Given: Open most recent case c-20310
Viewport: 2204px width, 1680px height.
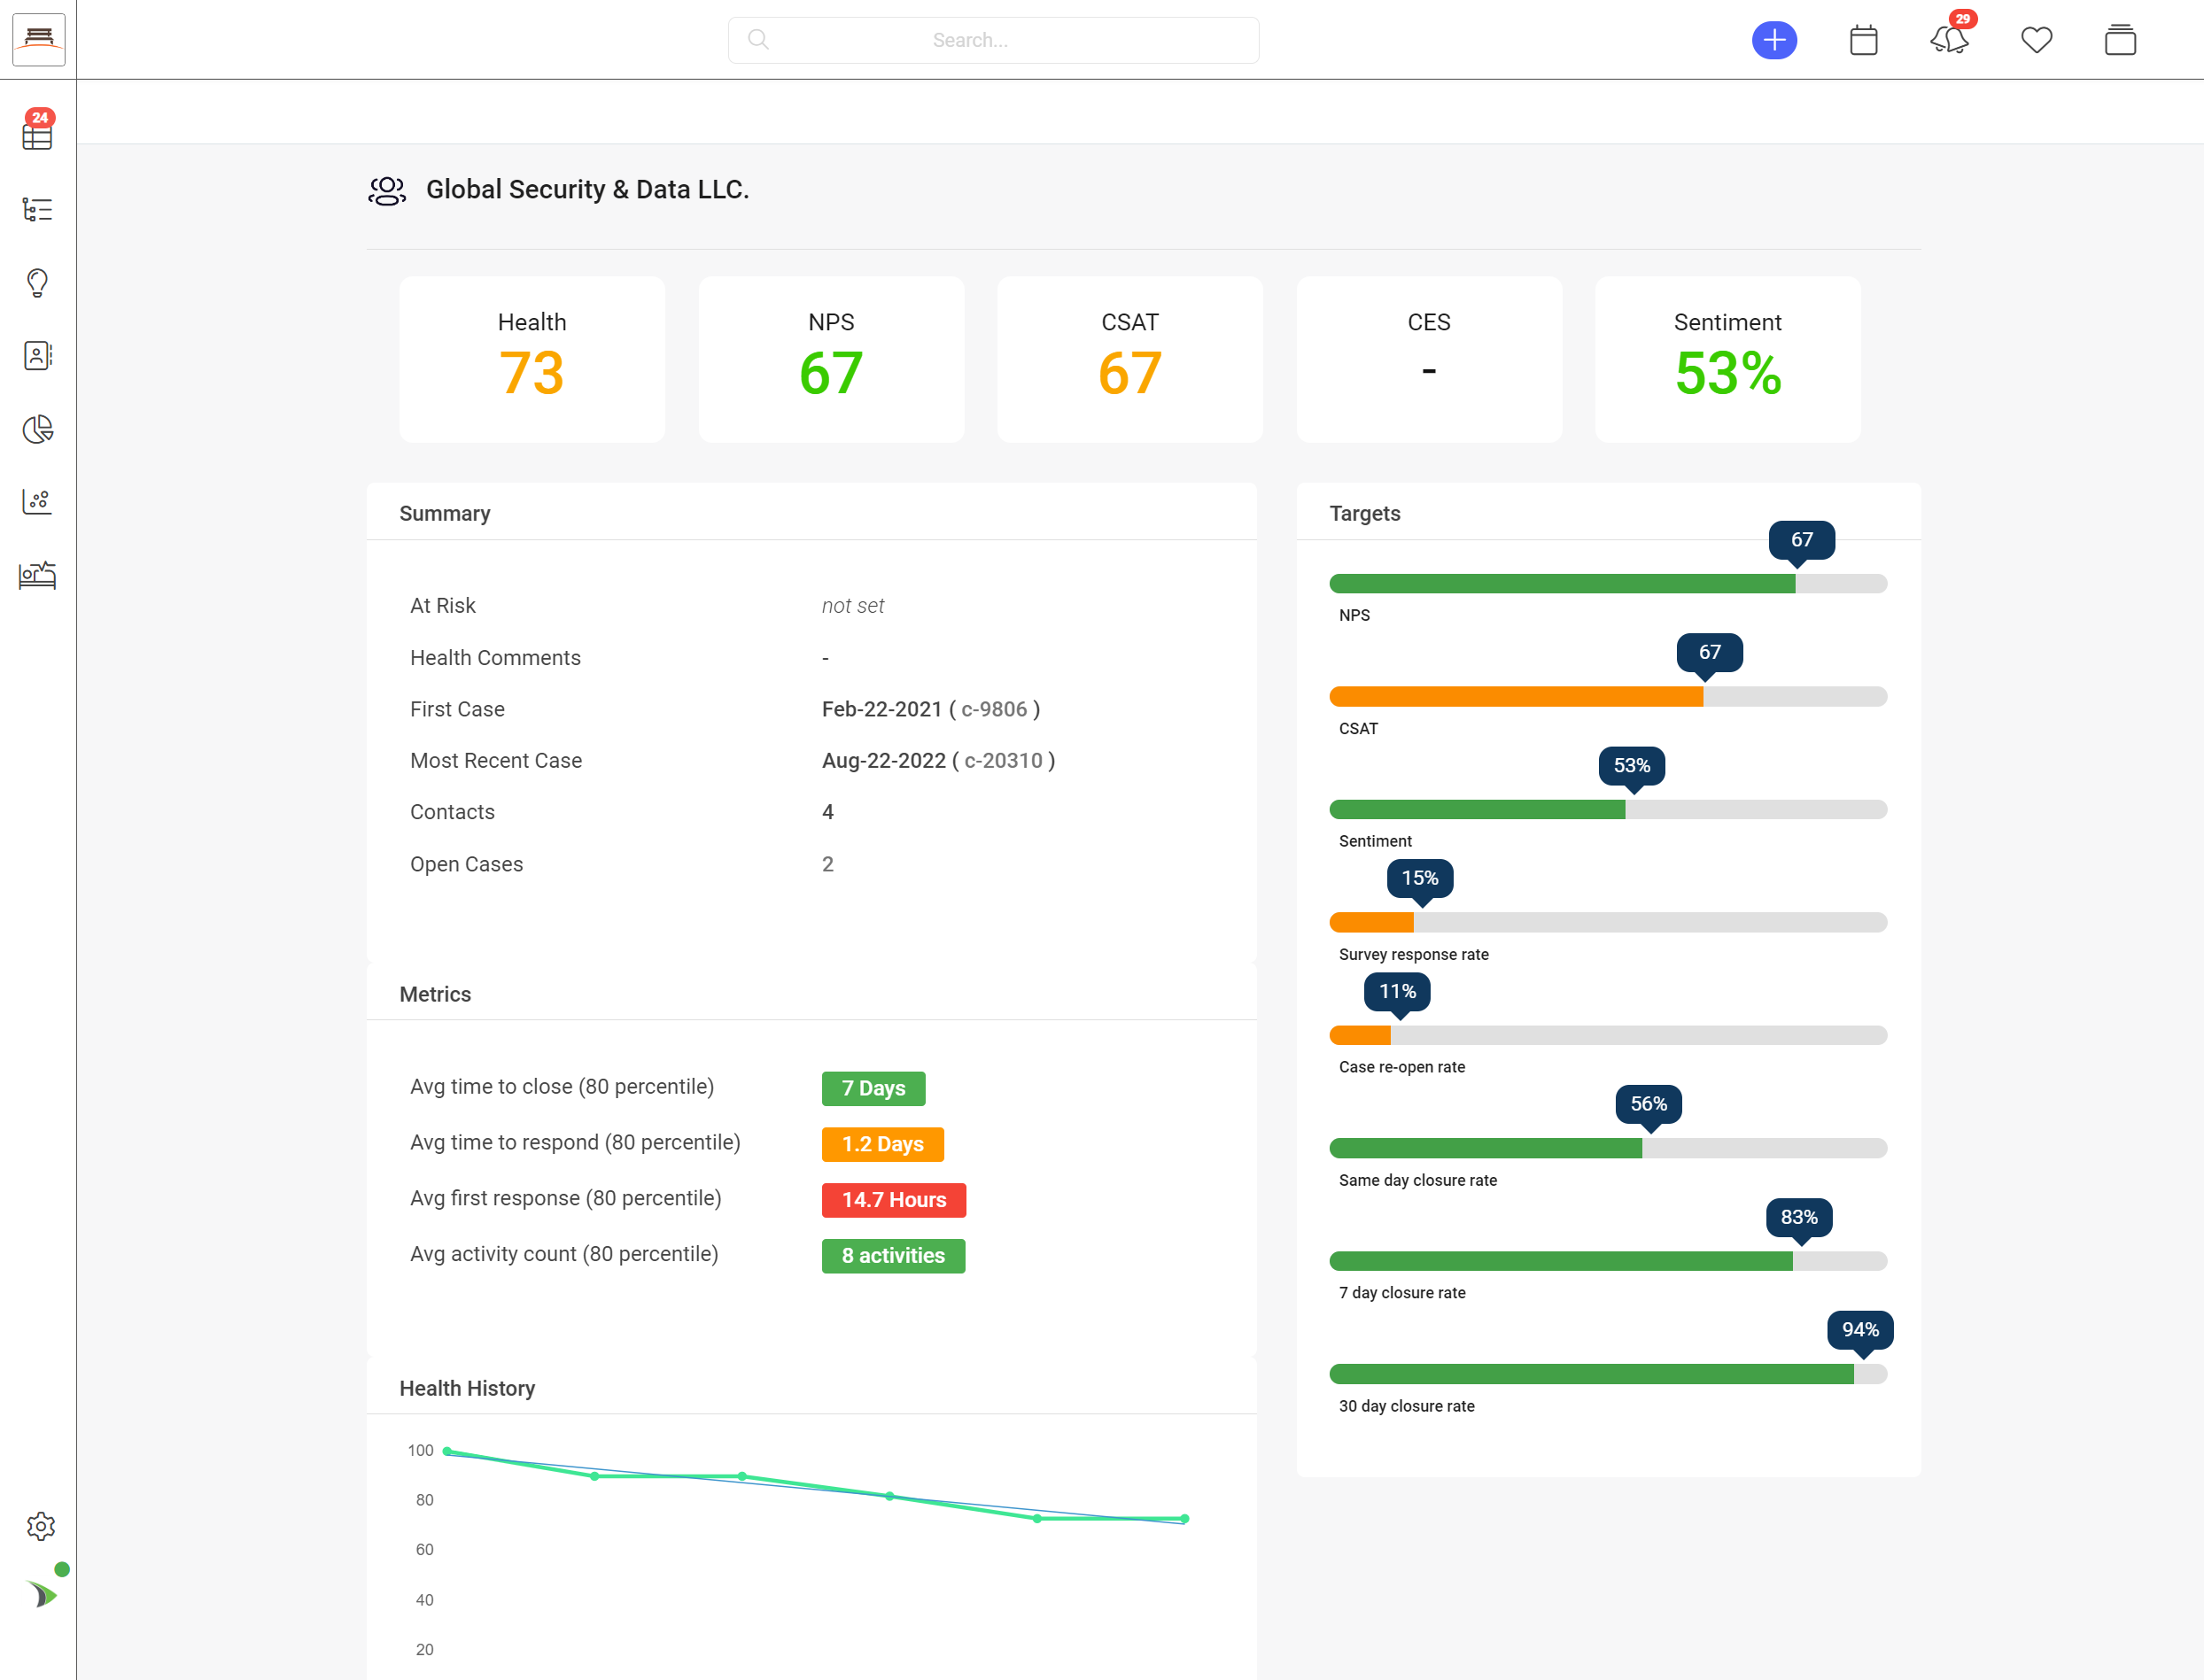Looking at the screenshot, I should (x=1002, y=761).
